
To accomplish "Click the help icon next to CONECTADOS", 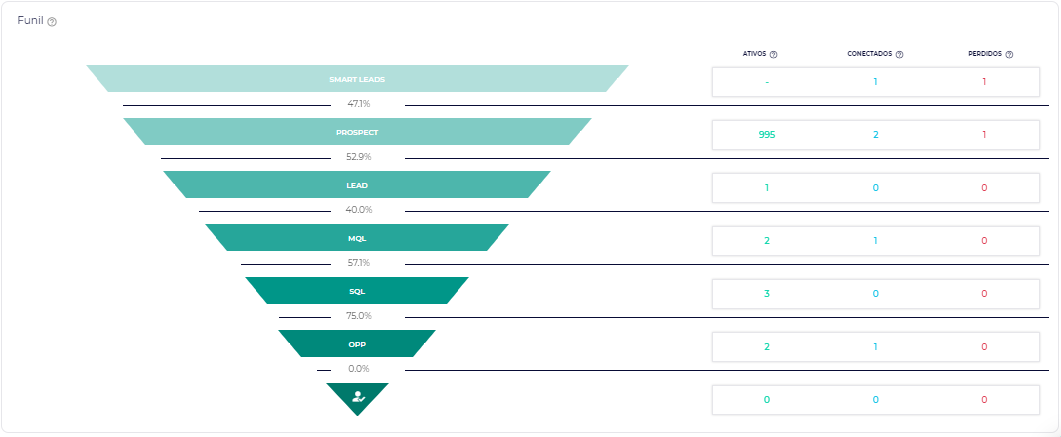I will (900, 55).
